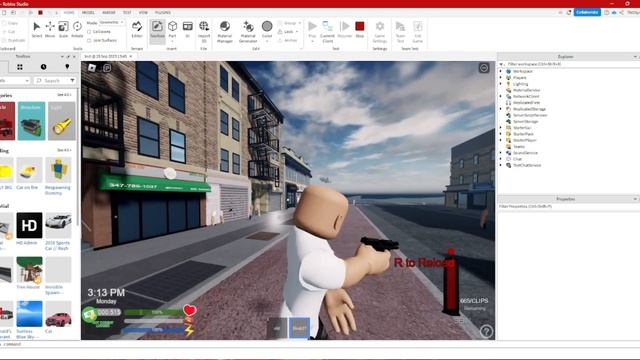Image resolution: width=640 pixels, height=360 pixels.
Task: Open the chat icon in game viewport
Action: click(x=107, y=68)
